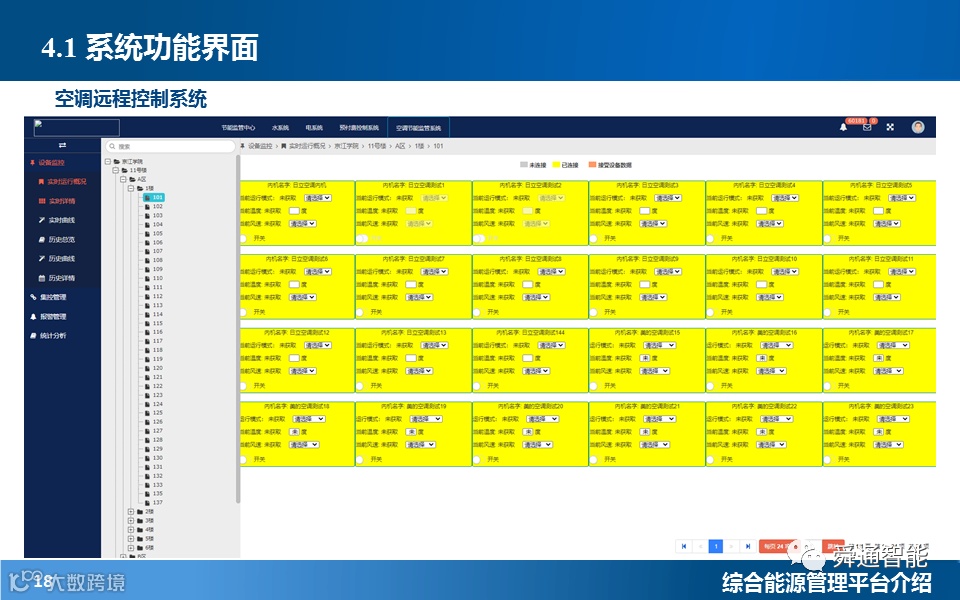Screen dimensions: 960x600
Task: Open the user avatar menu
Action: click(918, 127)
